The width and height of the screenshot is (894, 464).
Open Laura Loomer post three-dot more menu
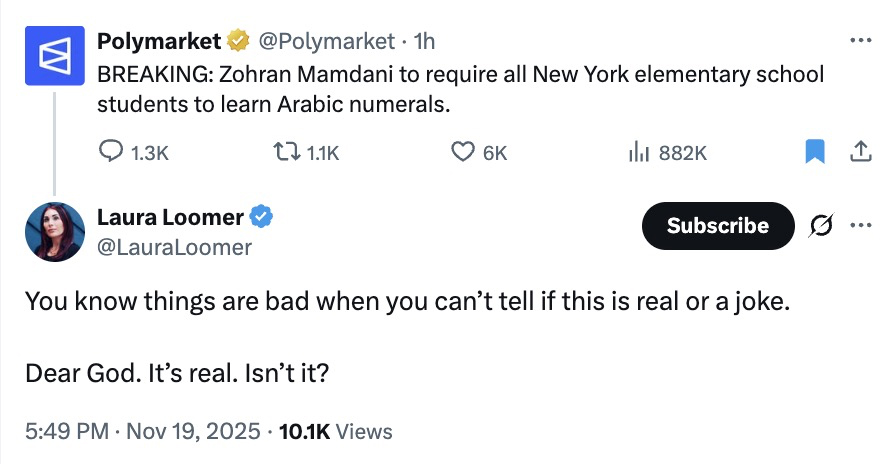859,225
